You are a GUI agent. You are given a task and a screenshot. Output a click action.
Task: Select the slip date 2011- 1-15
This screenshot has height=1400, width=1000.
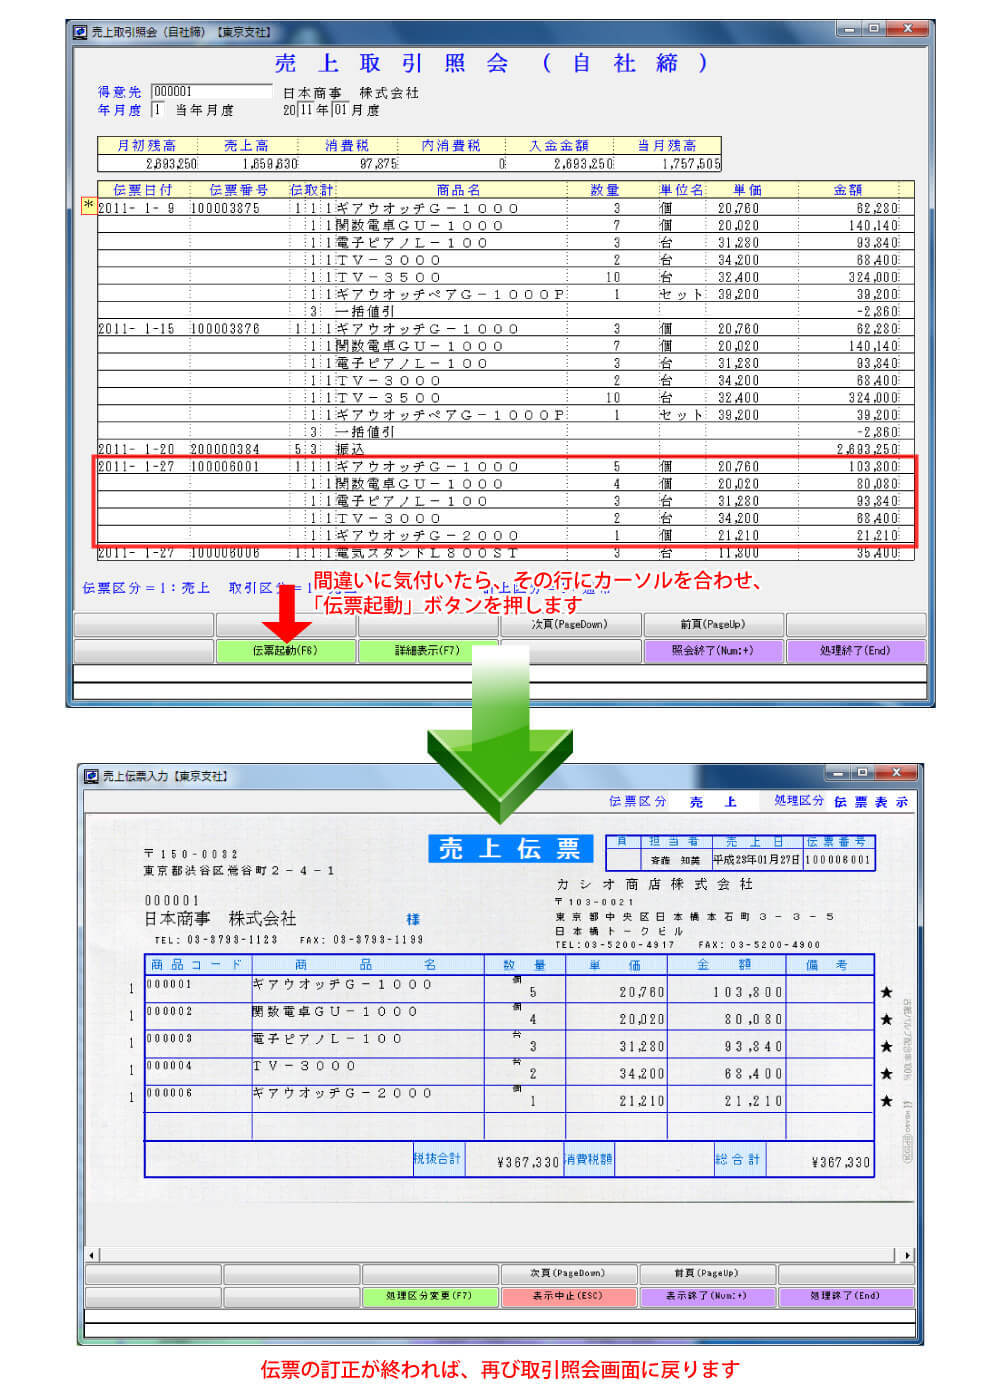tap(136, 329)
